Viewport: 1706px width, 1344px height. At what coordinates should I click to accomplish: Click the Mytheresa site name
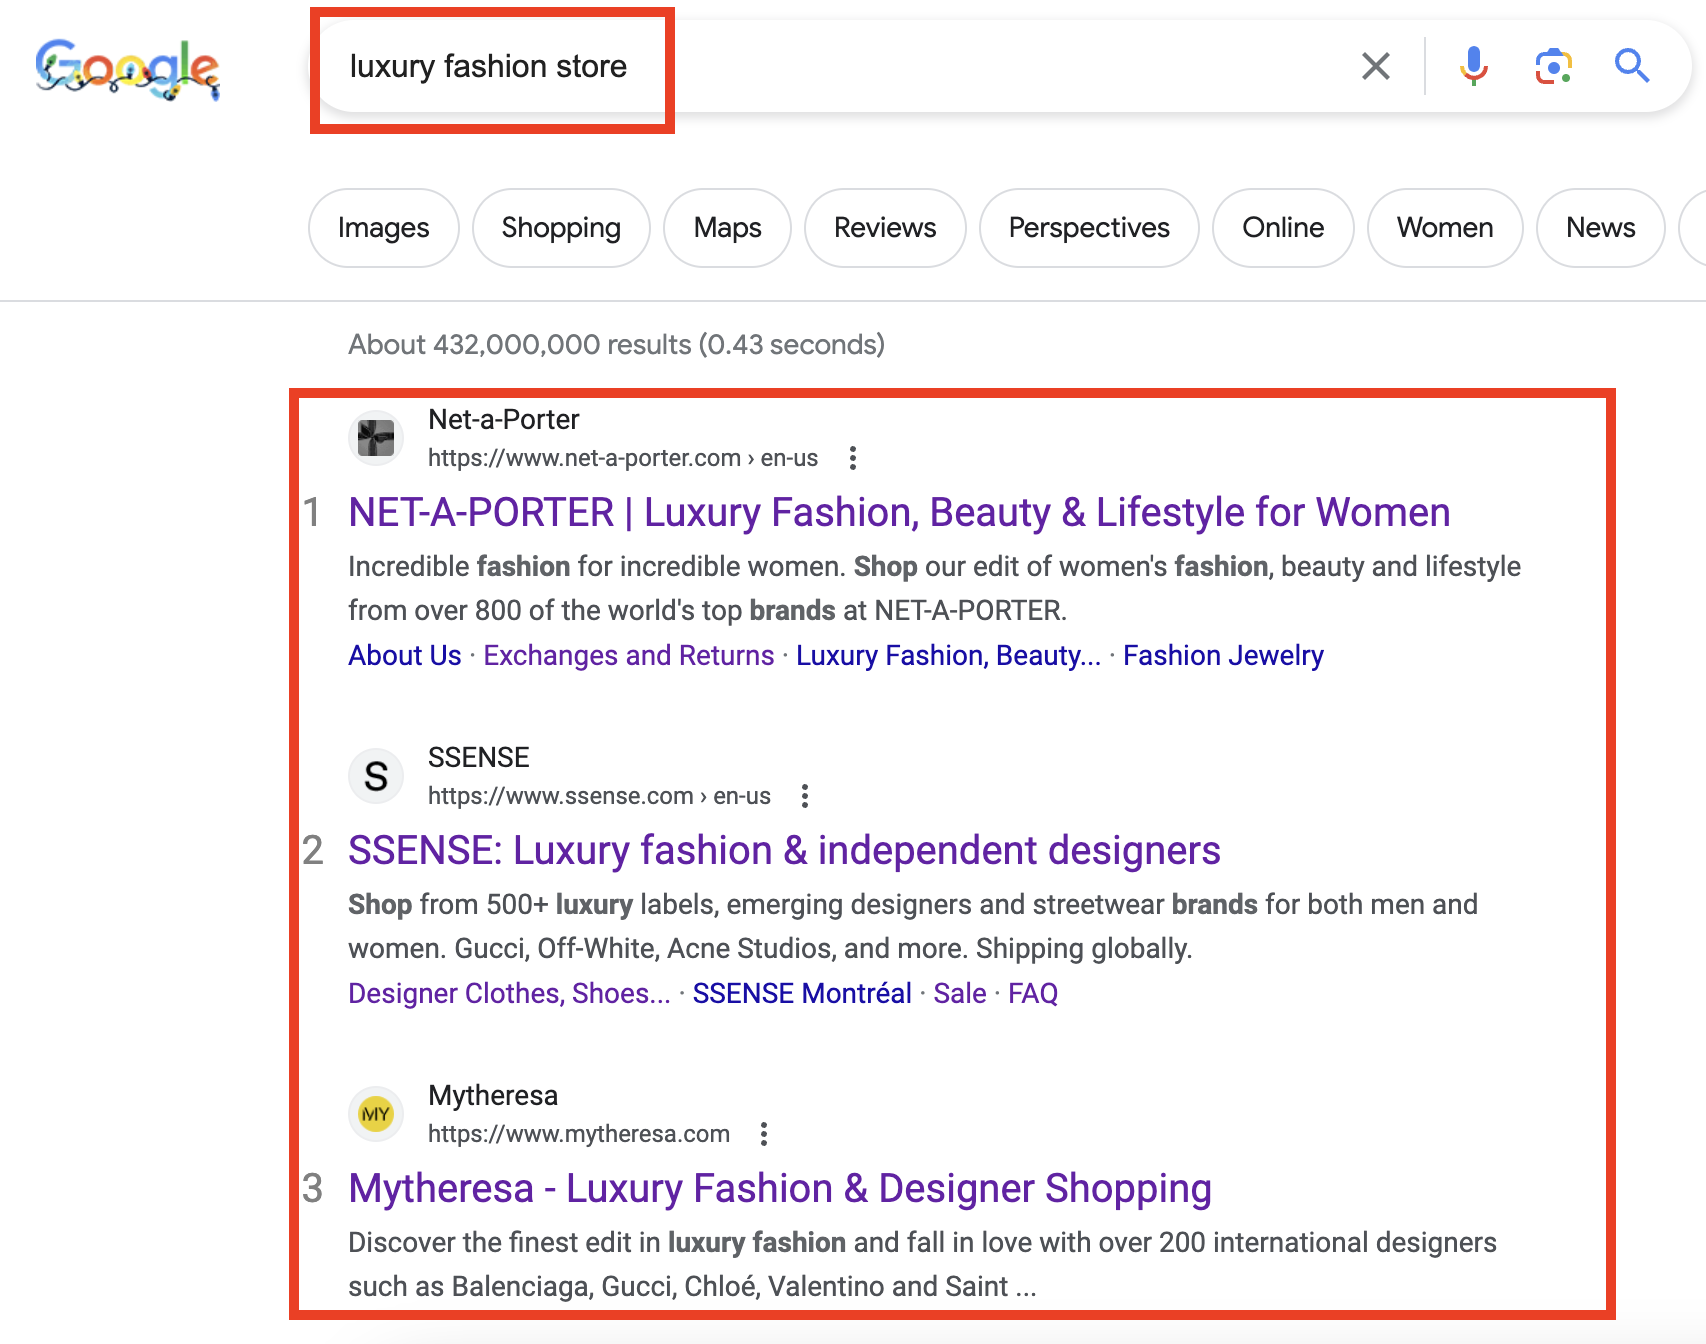(493, 1095)
